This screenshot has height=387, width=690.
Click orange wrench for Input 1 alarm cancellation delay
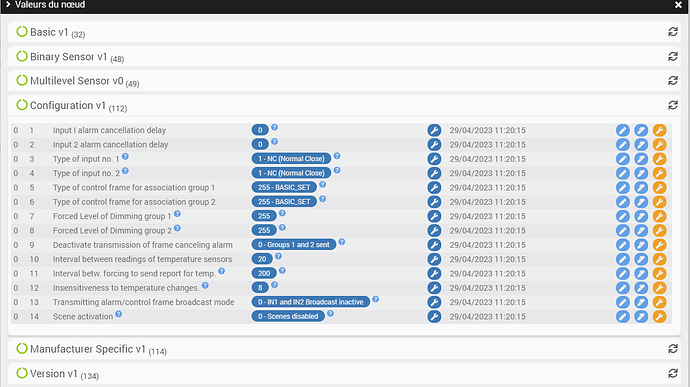(x=659, y=130)
